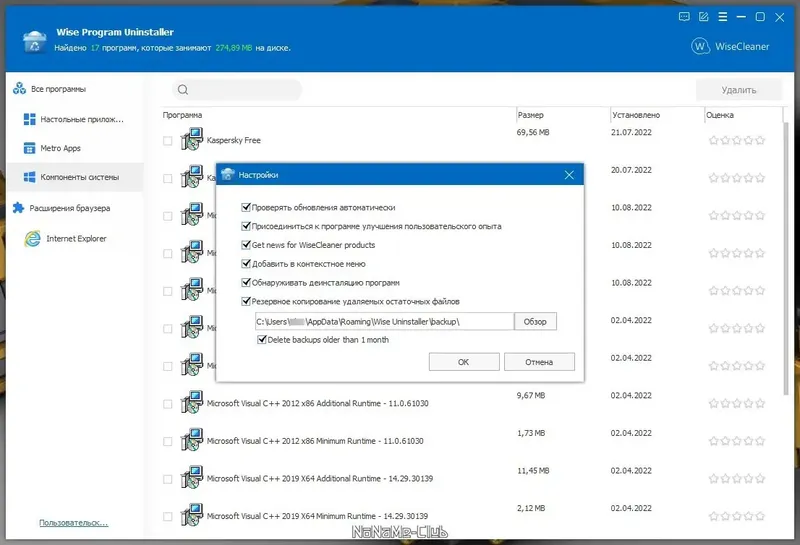Open the feedback chat icon in title bar
Screen dimensions: 800x545
point(684,17)
